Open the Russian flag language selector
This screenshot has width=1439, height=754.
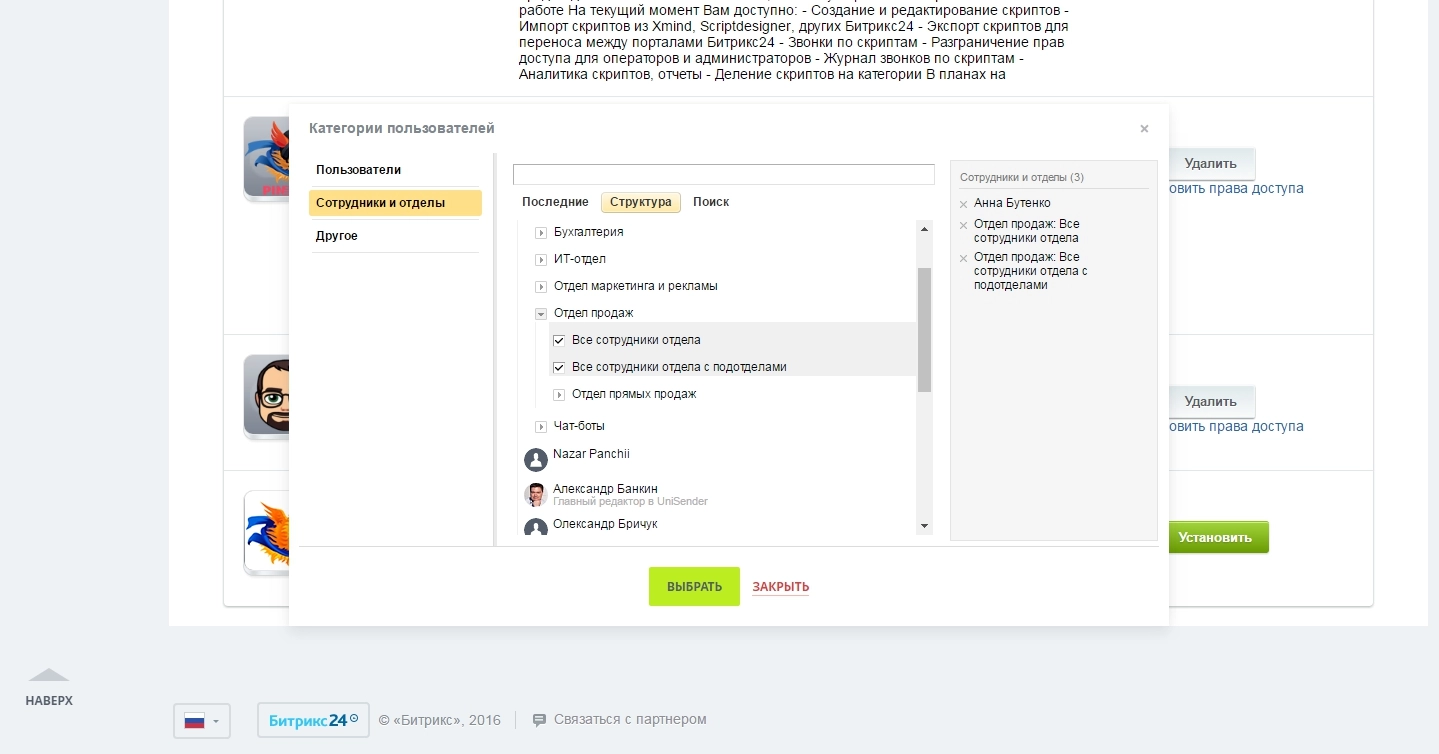202,720
